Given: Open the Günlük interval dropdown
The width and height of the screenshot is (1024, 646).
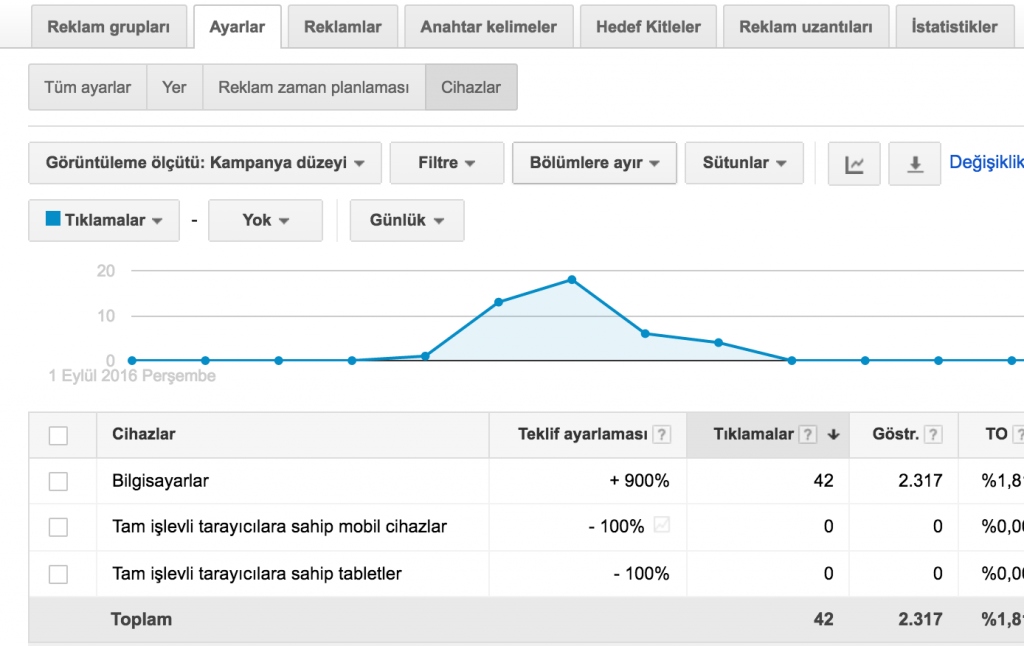Looking at the screenshot, I should click(x=406, y=220).
